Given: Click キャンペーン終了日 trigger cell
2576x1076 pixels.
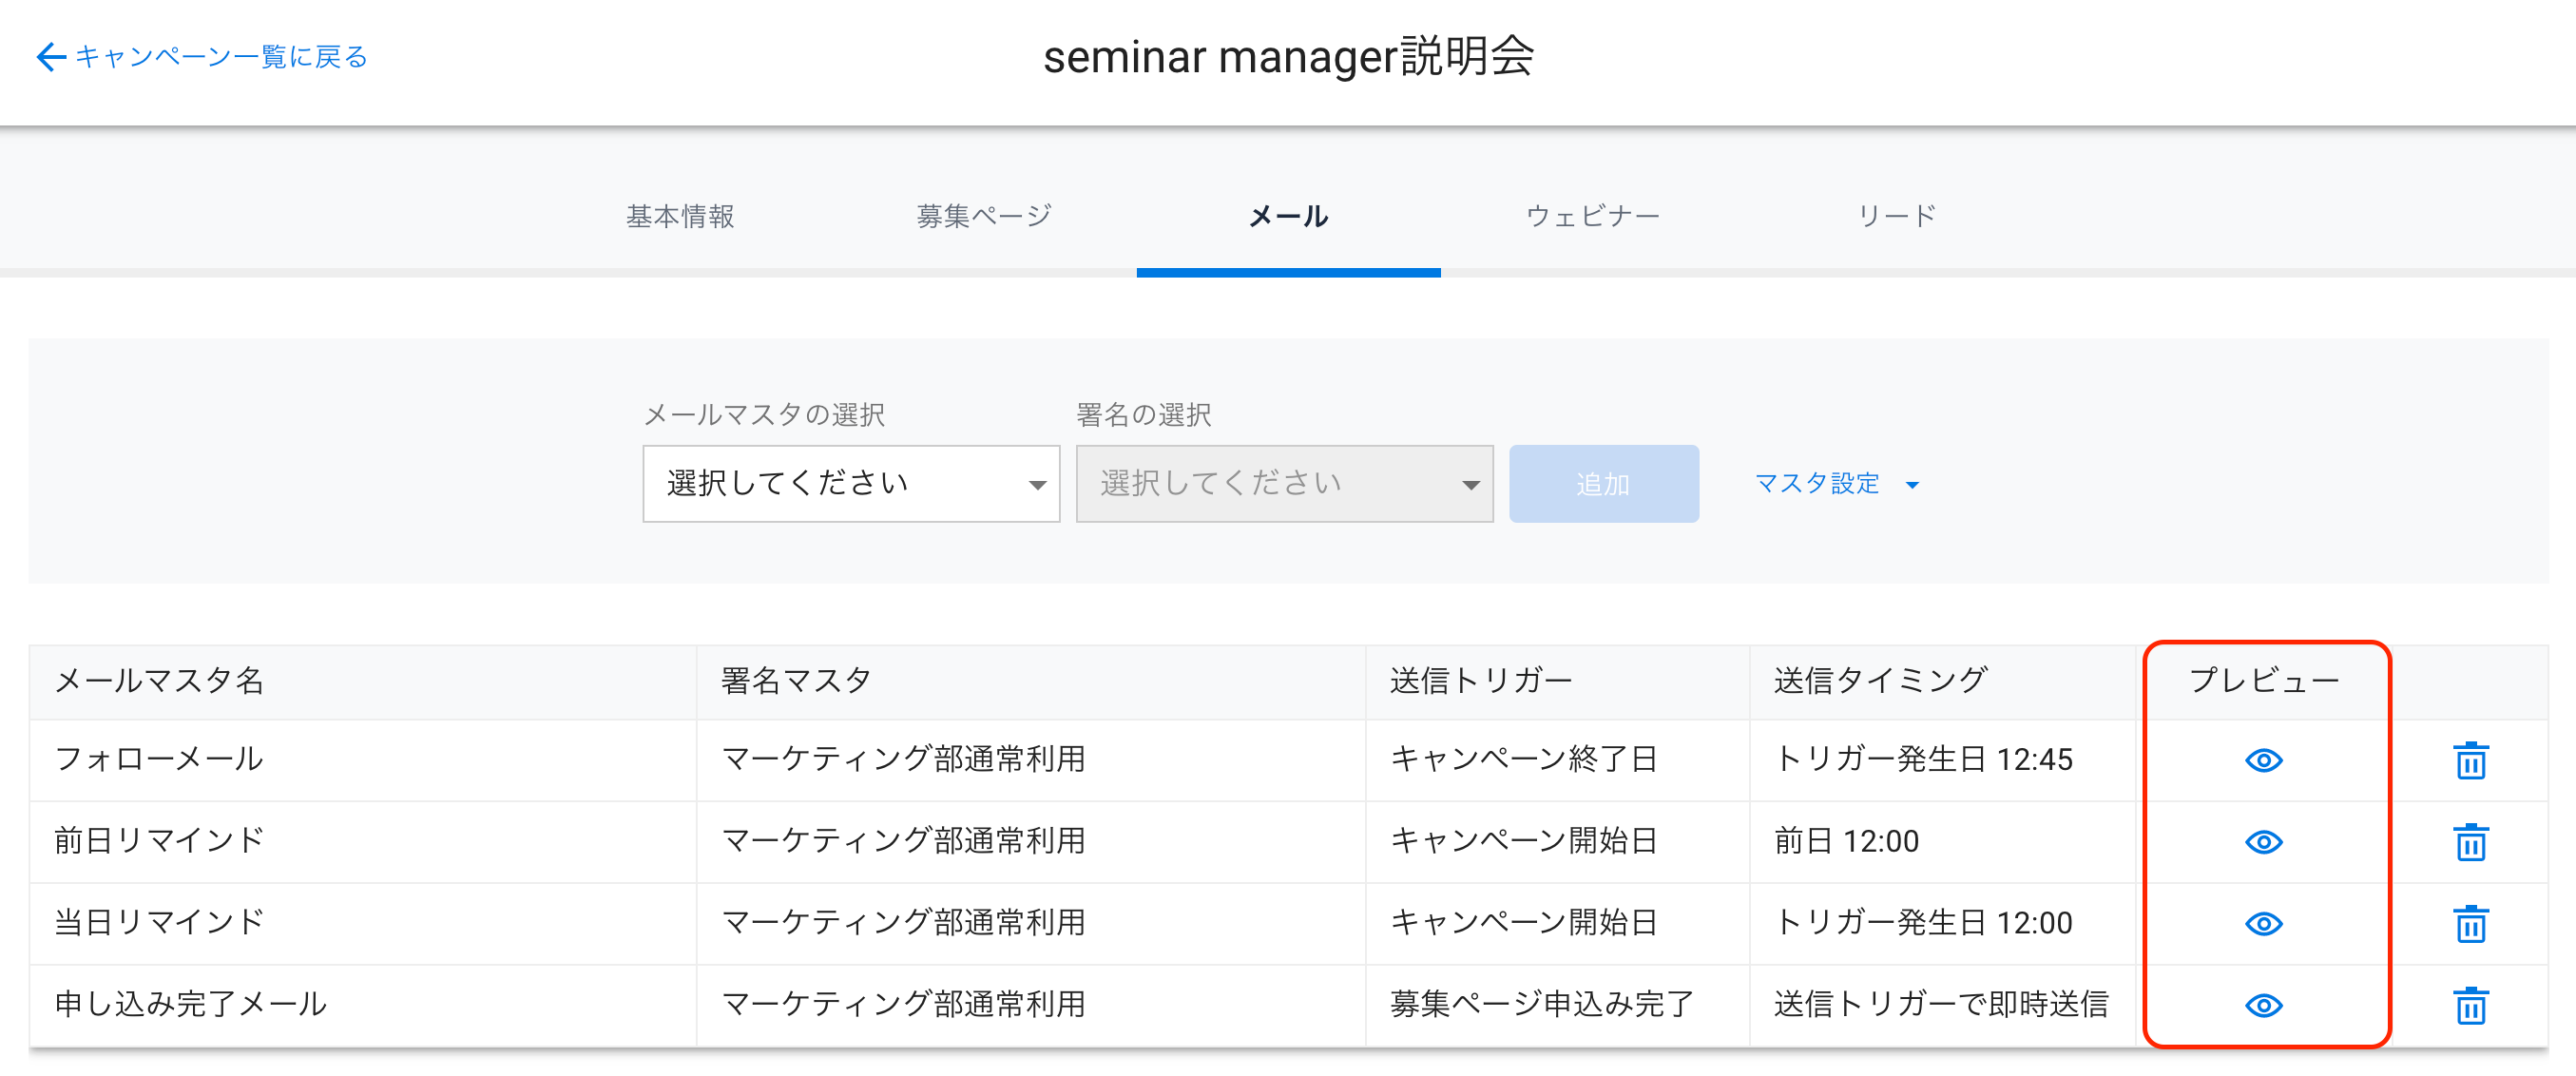Looking at the screenshot, I should [x=1557, y=761].
